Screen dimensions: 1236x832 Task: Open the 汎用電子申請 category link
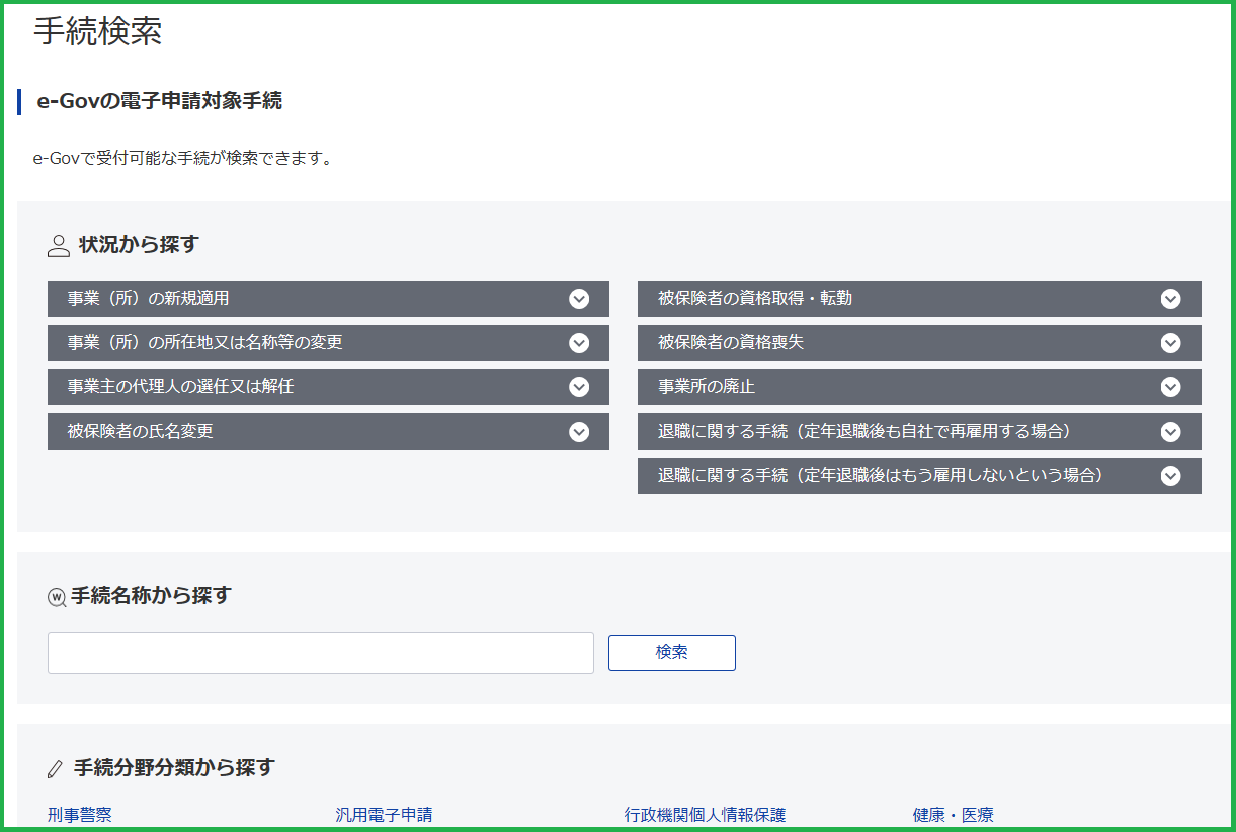point(384,815)
